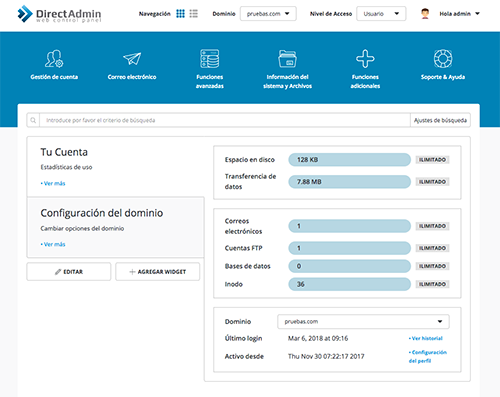Click the Funciones adicionales label
The image size is (500, 397).
(365, 81)
